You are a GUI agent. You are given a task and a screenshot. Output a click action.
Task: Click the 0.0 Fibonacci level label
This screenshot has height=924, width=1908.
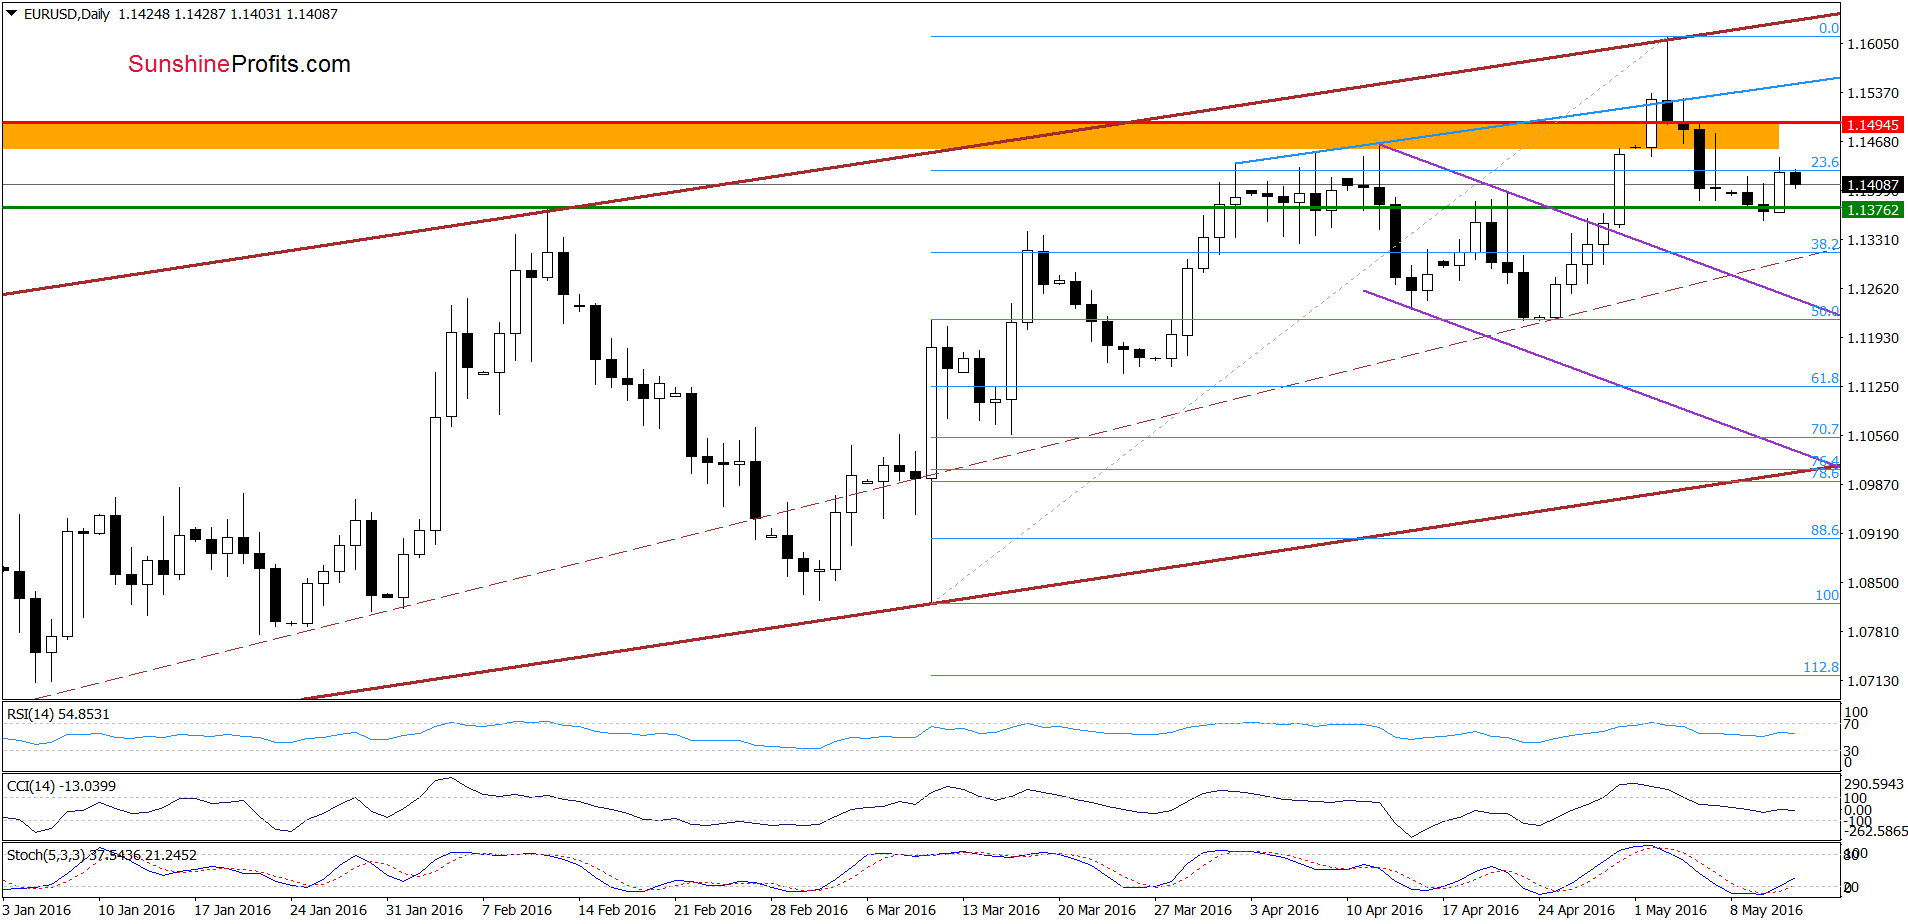[x=1828, y=28]
